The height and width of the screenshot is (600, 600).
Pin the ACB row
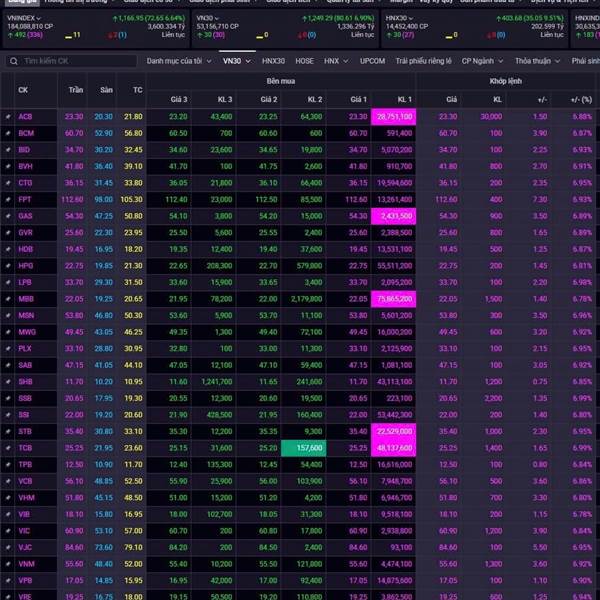point(8,117)
